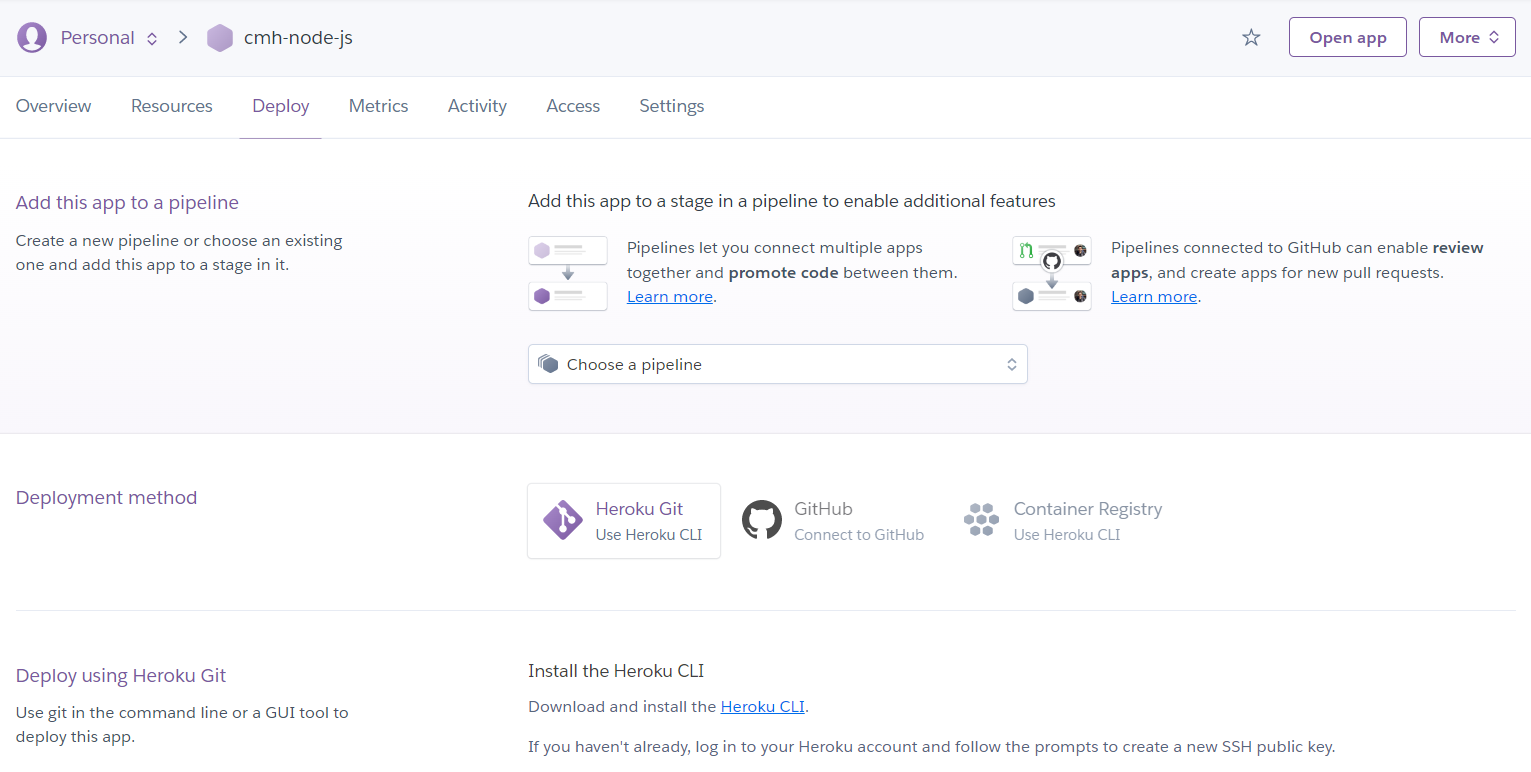
Task: Switch to the Overview tab
Action: [x=54, y=106]
